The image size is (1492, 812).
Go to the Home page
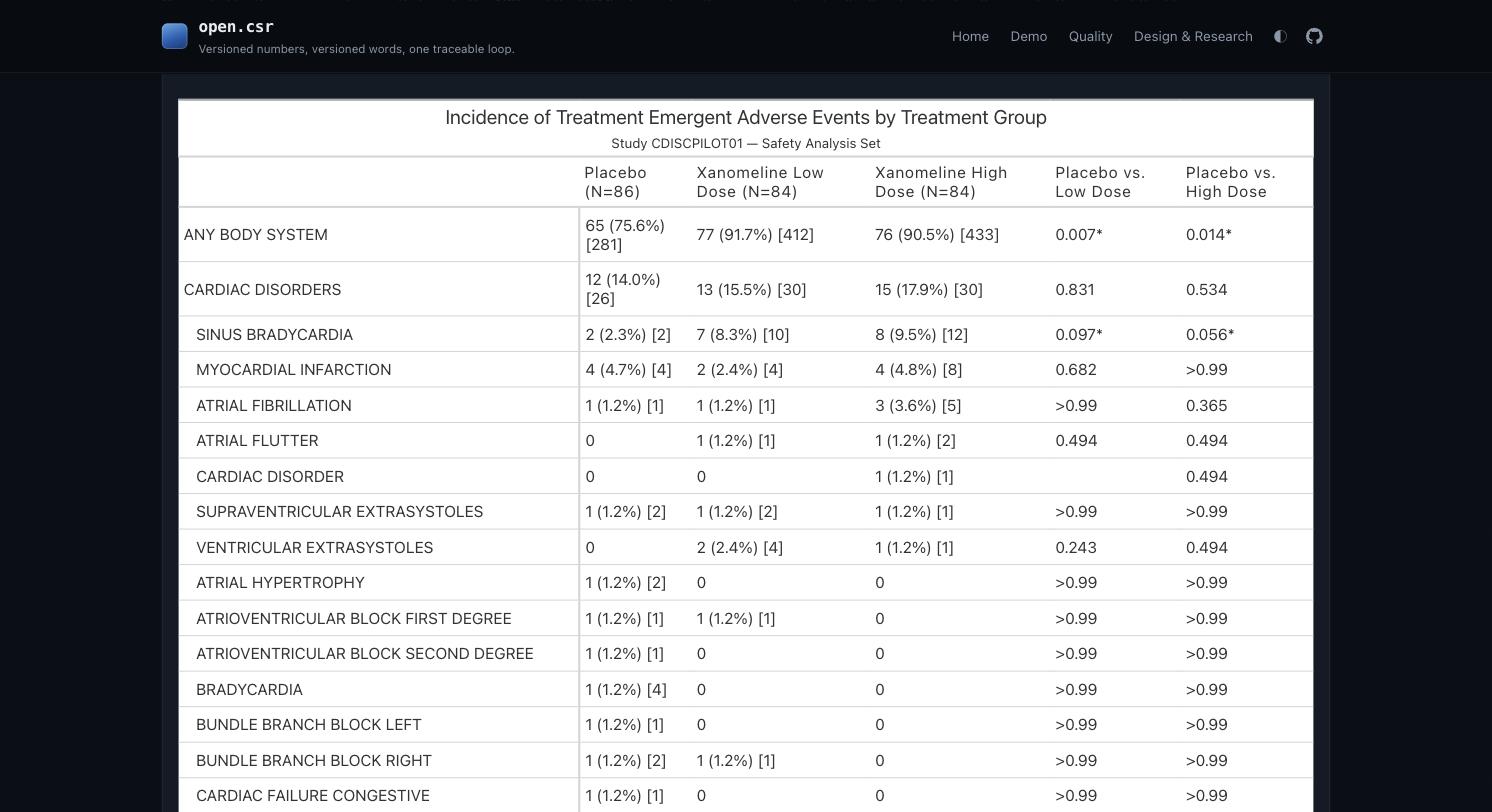click(970, 36)
